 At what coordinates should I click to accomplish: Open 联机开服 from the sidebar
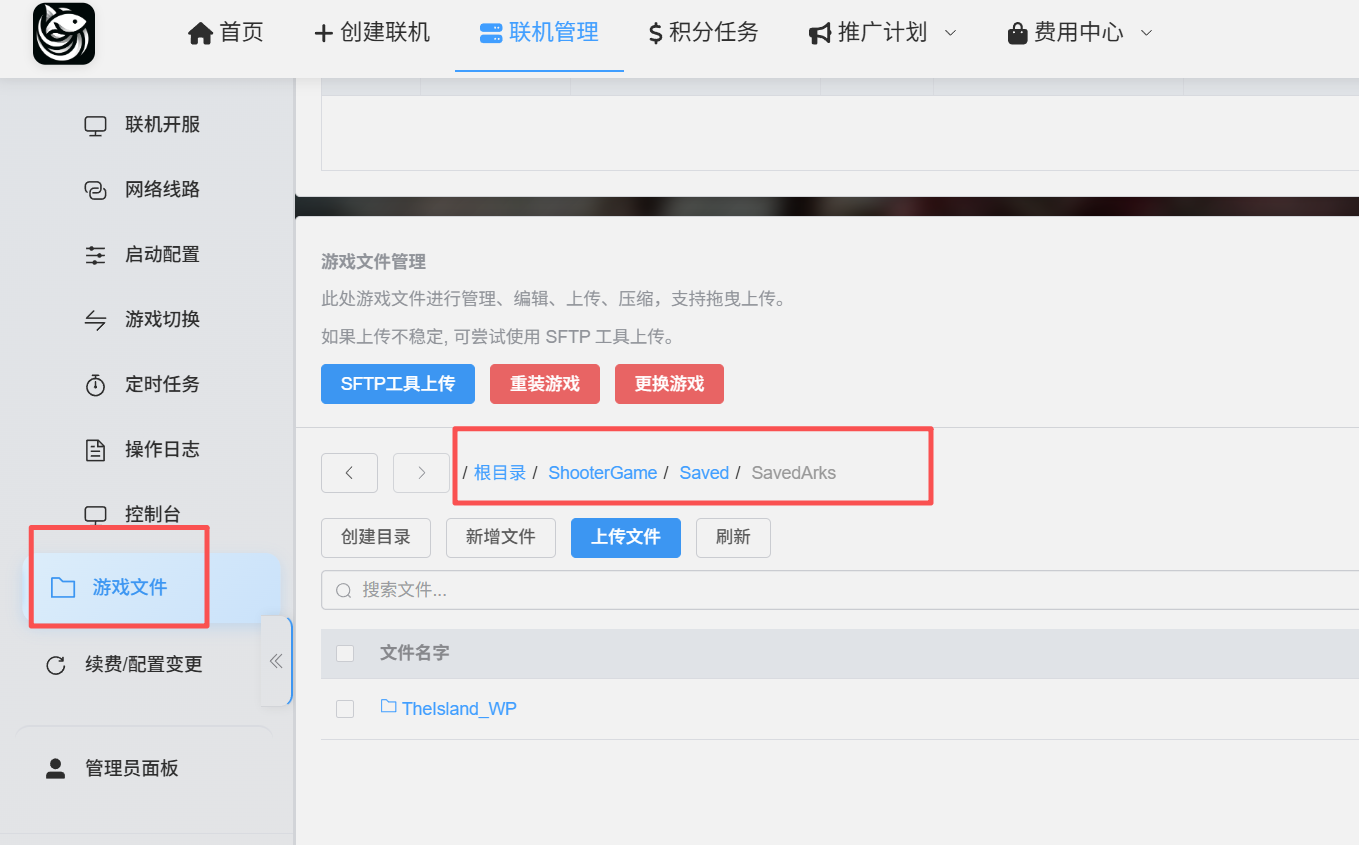tap(162, 125)
